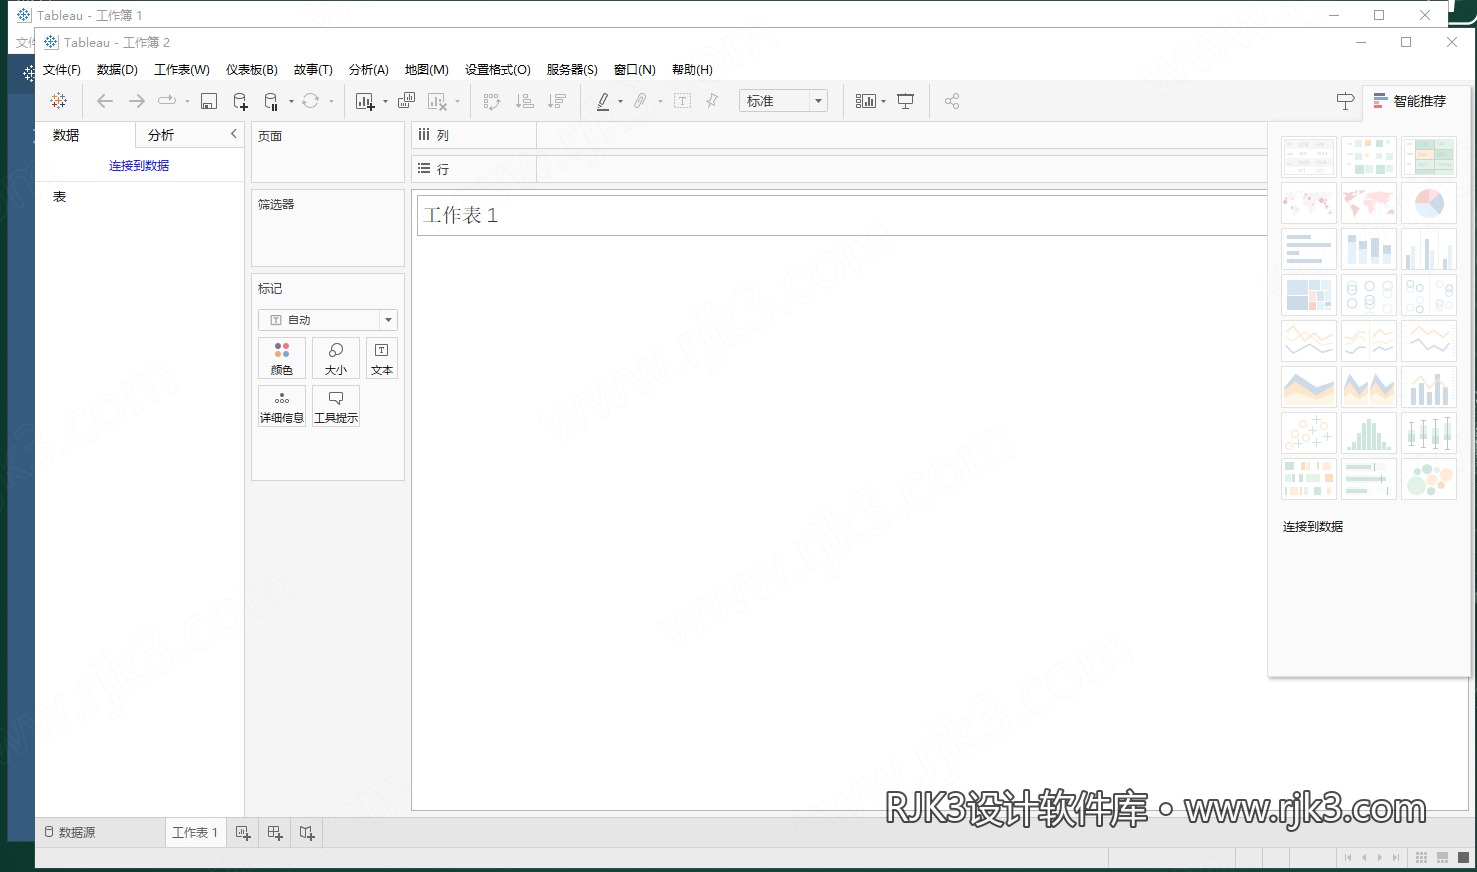Screen dimensions: 1477x872
Task: Open the 仪表板(B) menu
Action: 252,70
